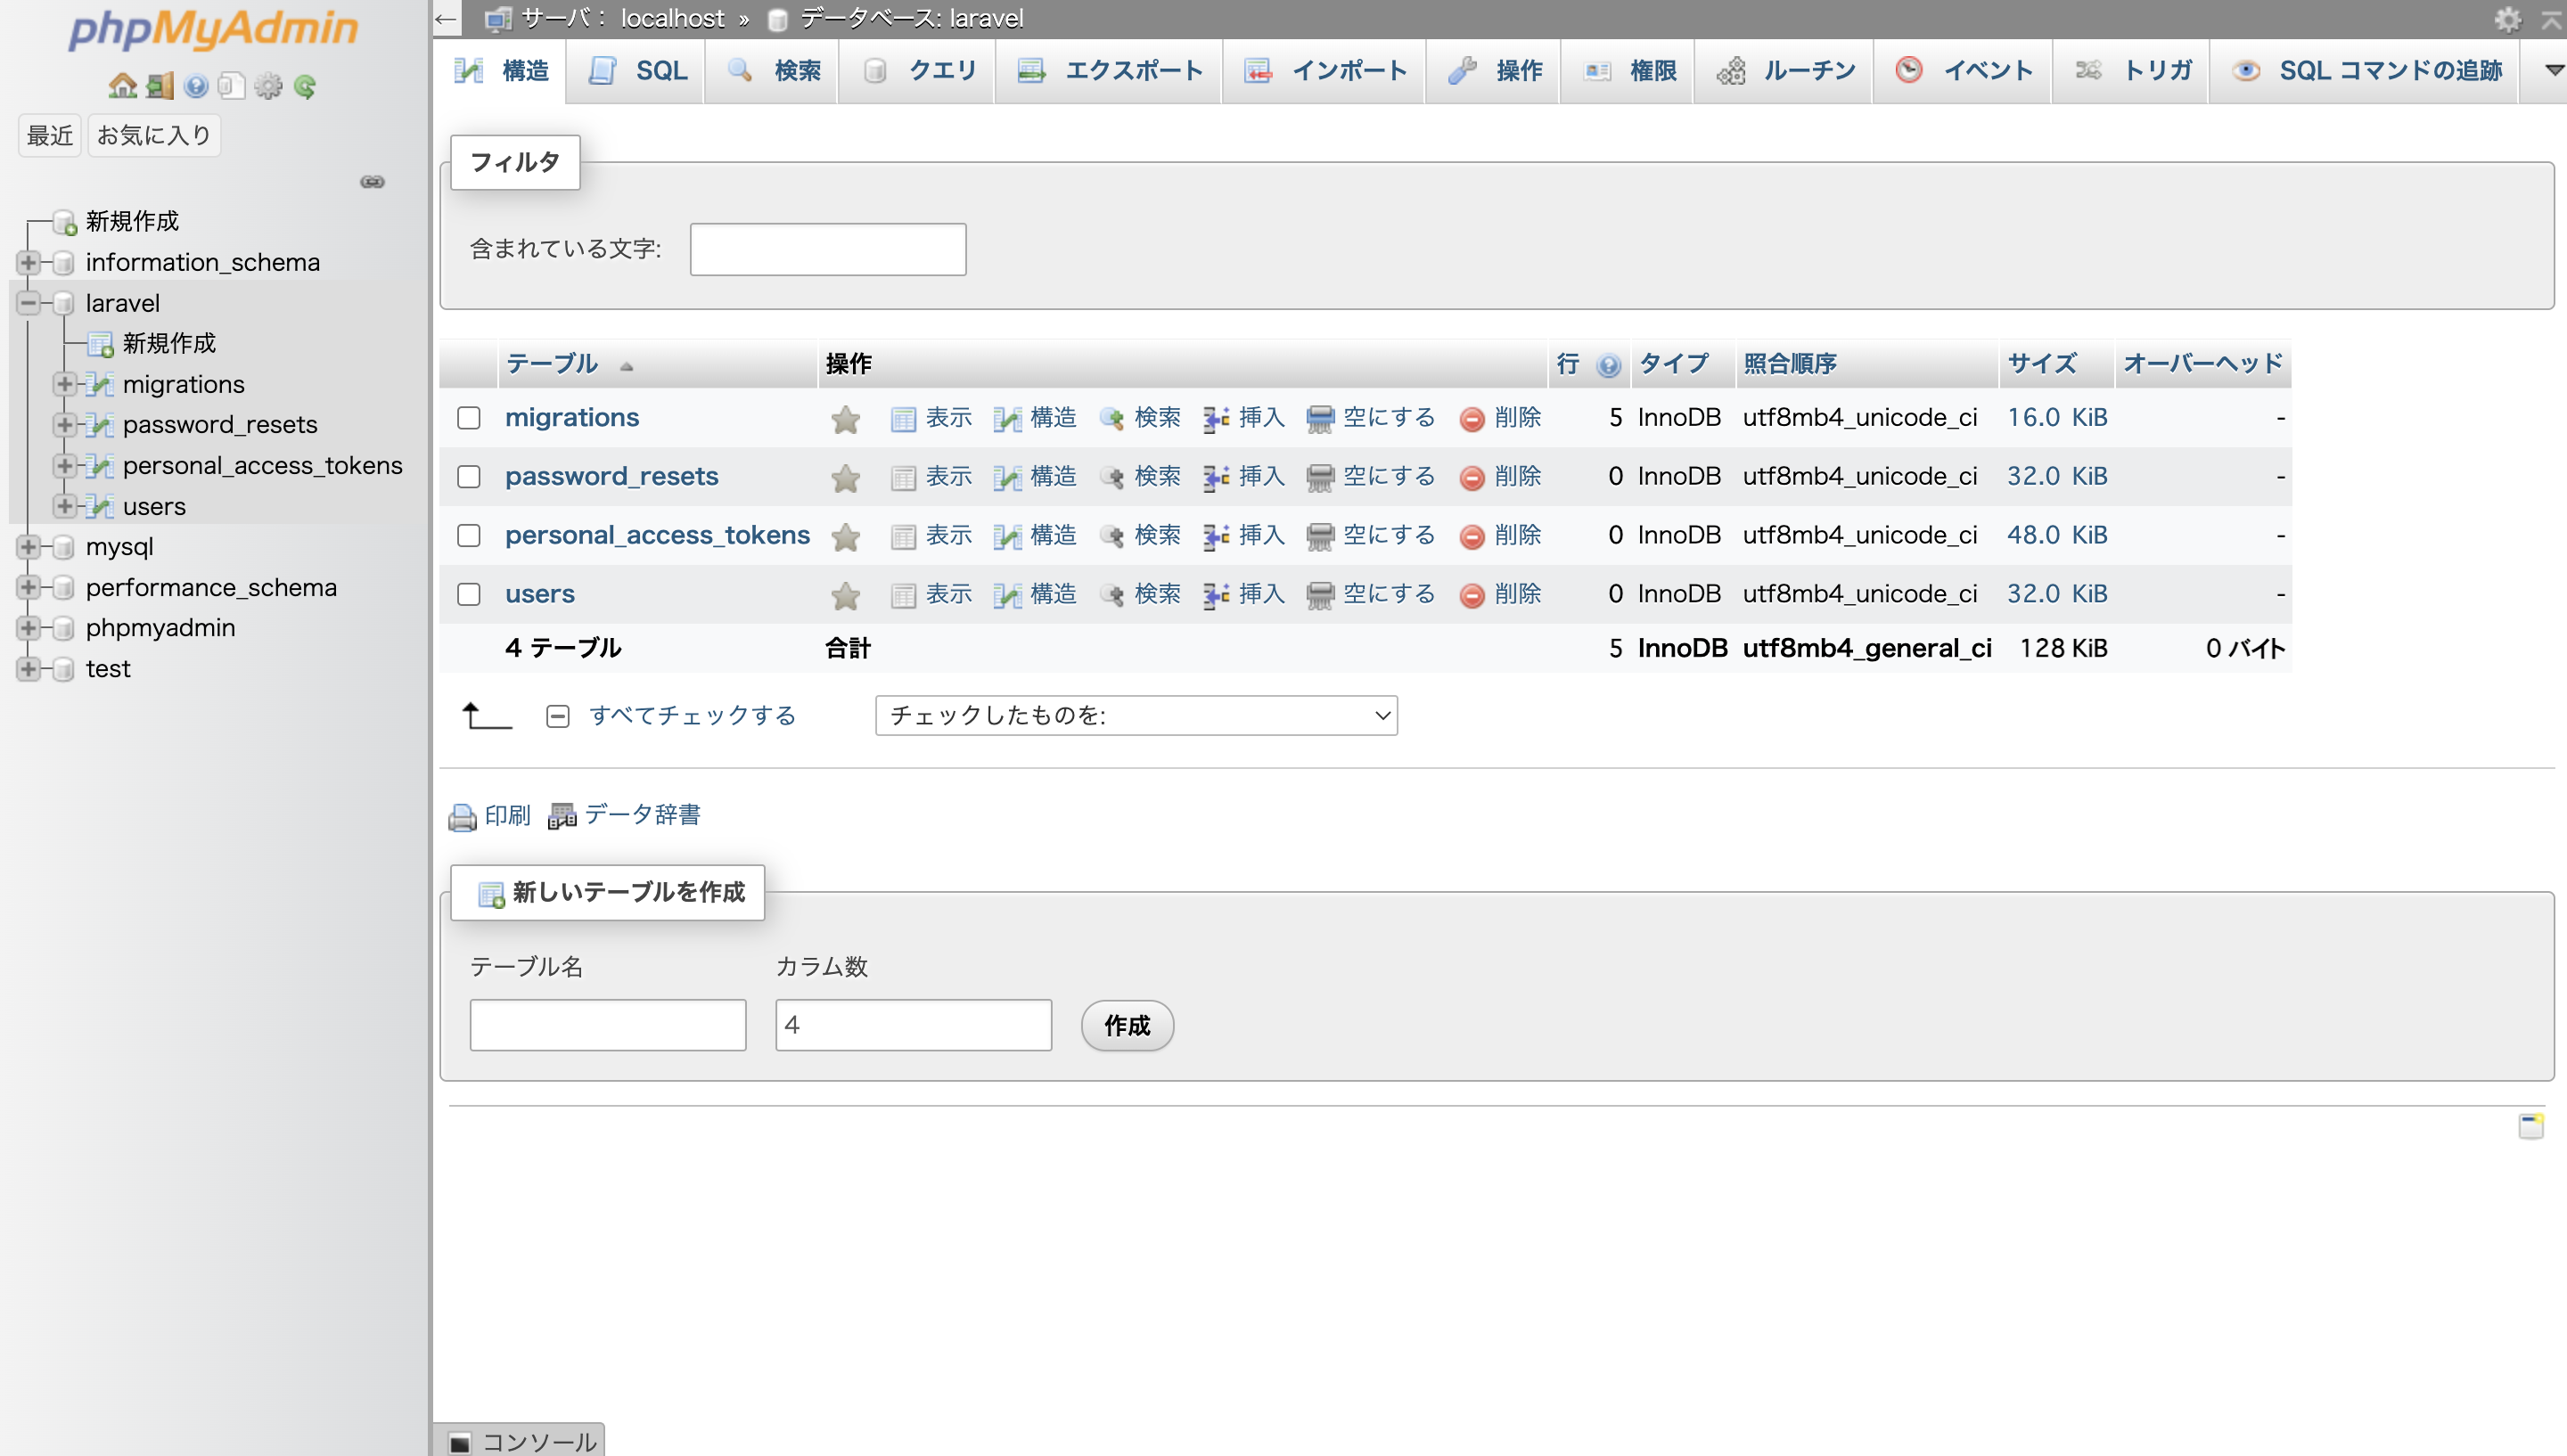This screenshot has height=1456, width=2567.
Task: Open the users table link in list
Action: click(x=540, y=594)
